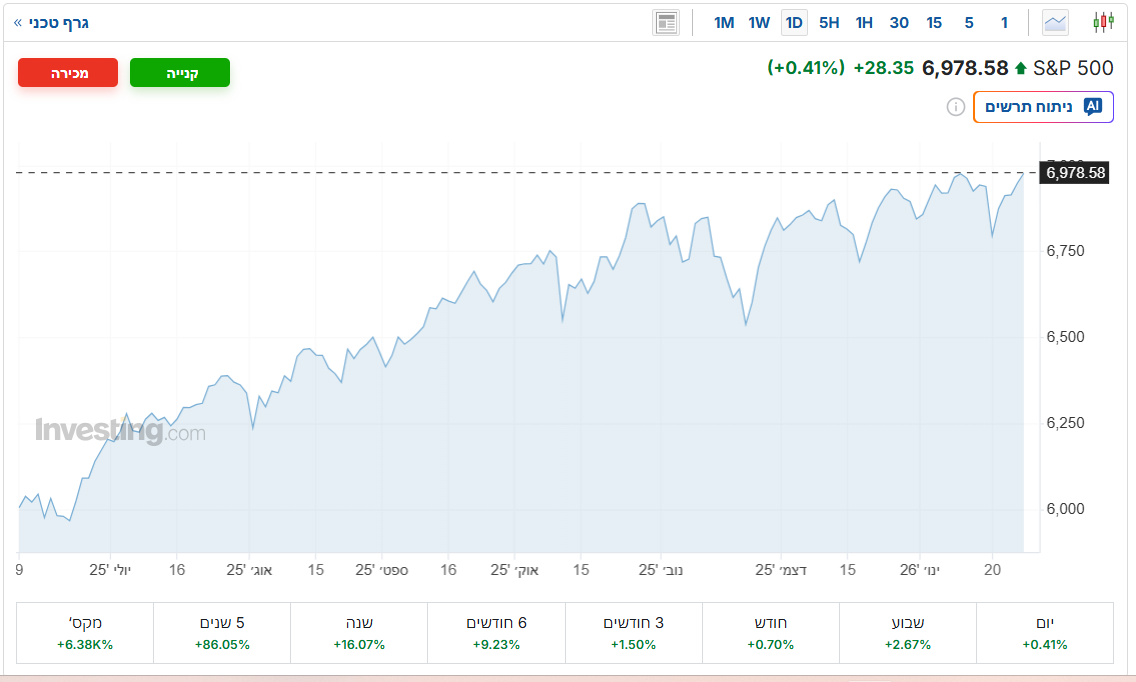Choose the 30-minute interval
The width and height of the screenshot is (1136, 682).
coord(899,22)
